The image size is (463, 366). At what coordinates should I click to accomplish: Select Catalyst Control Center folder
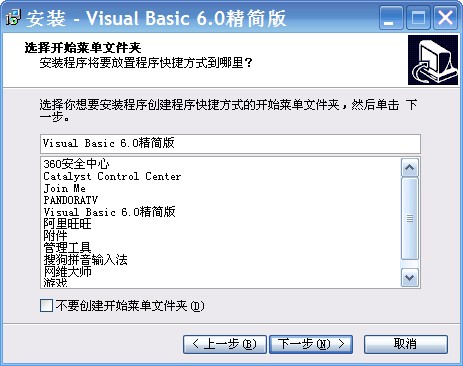112,176
